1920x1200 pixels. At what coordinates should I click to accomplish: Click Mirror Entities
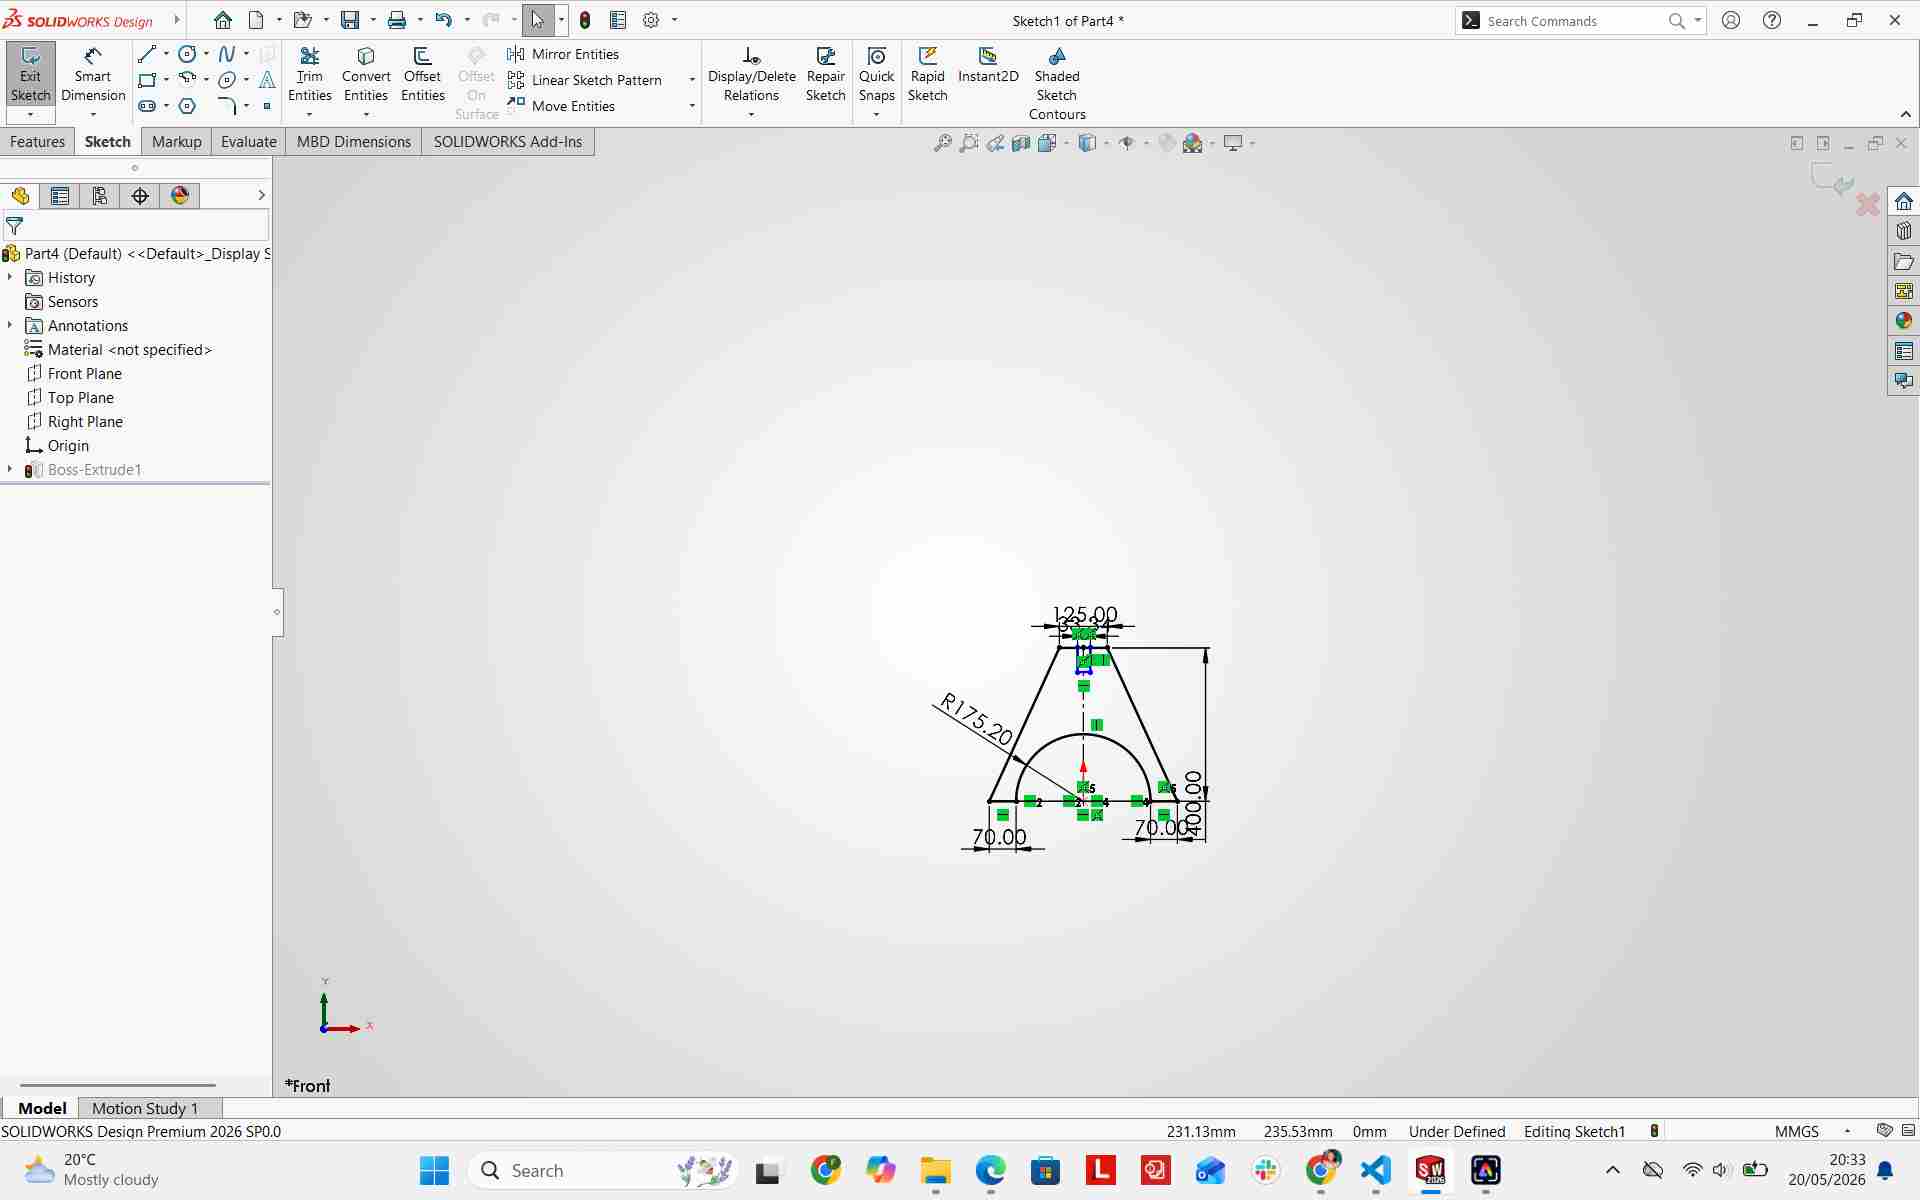tap(564, 54)
